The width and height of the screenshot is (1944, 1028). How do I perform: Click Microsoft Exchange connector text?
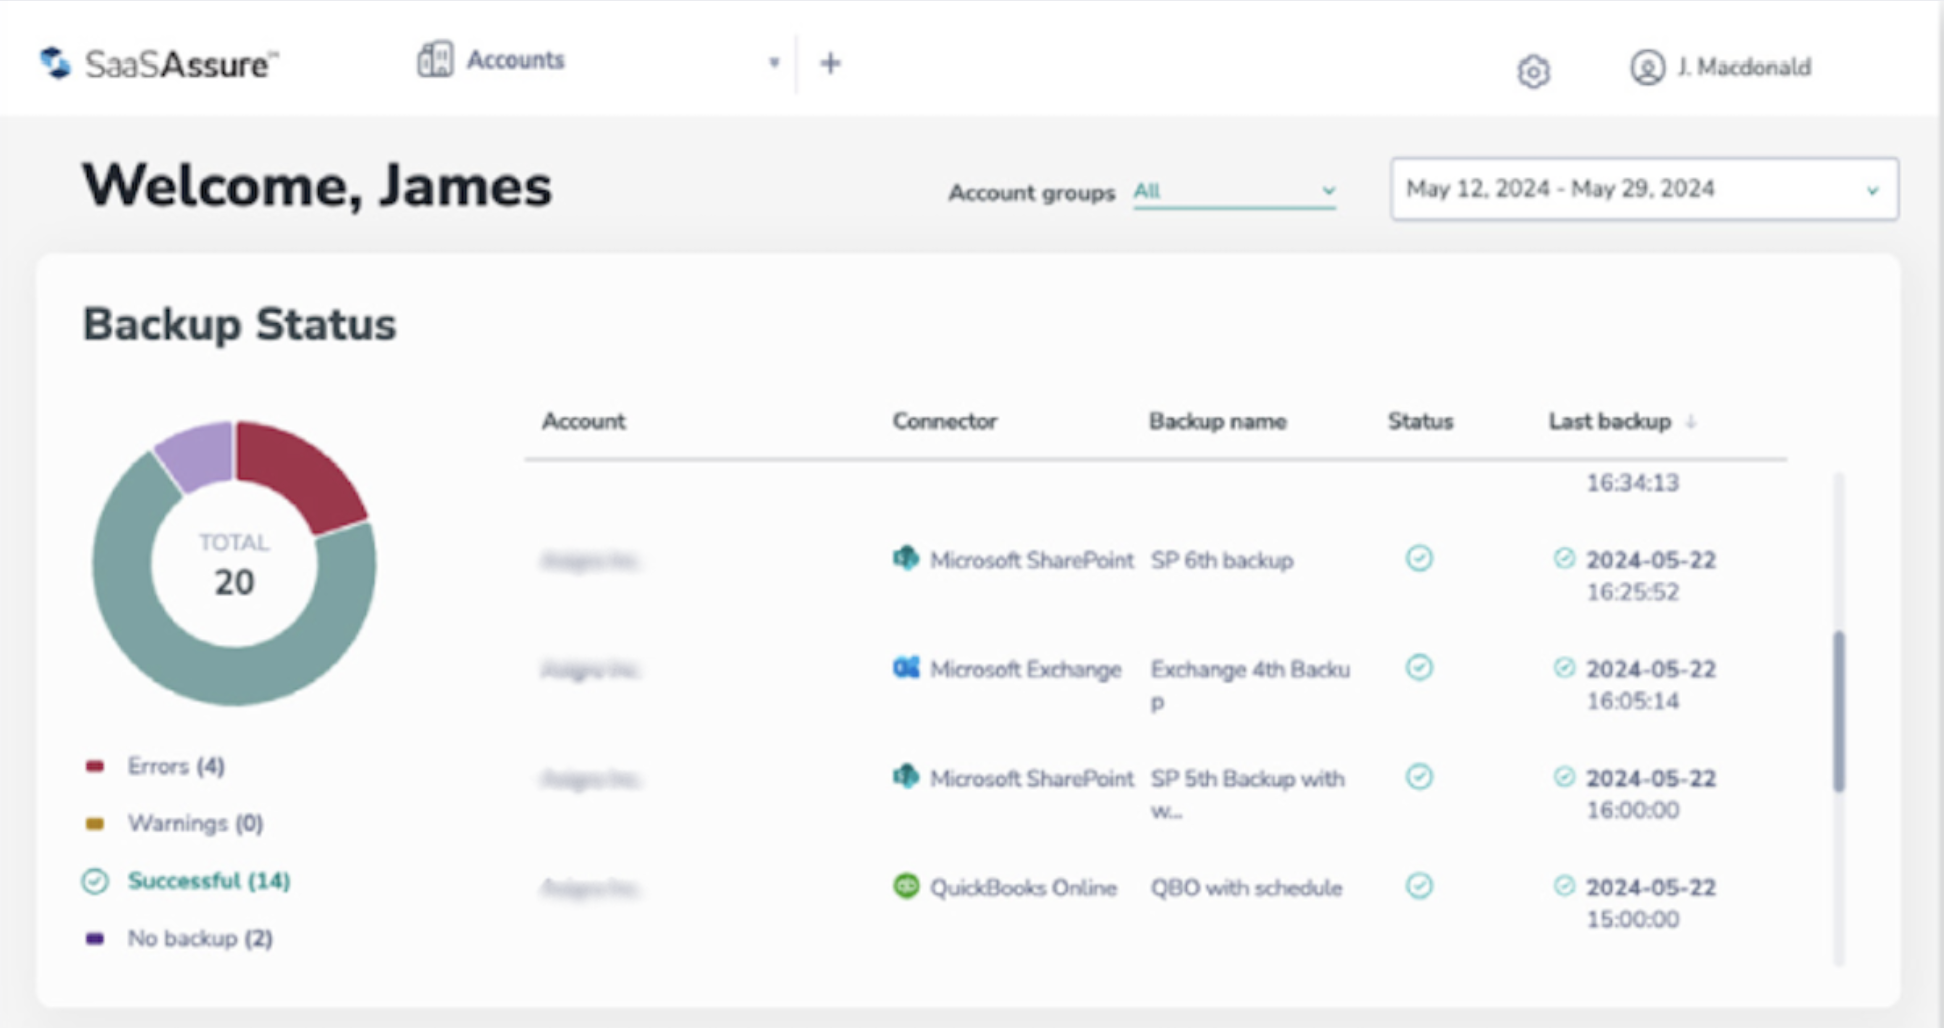tap(1026, 669)
